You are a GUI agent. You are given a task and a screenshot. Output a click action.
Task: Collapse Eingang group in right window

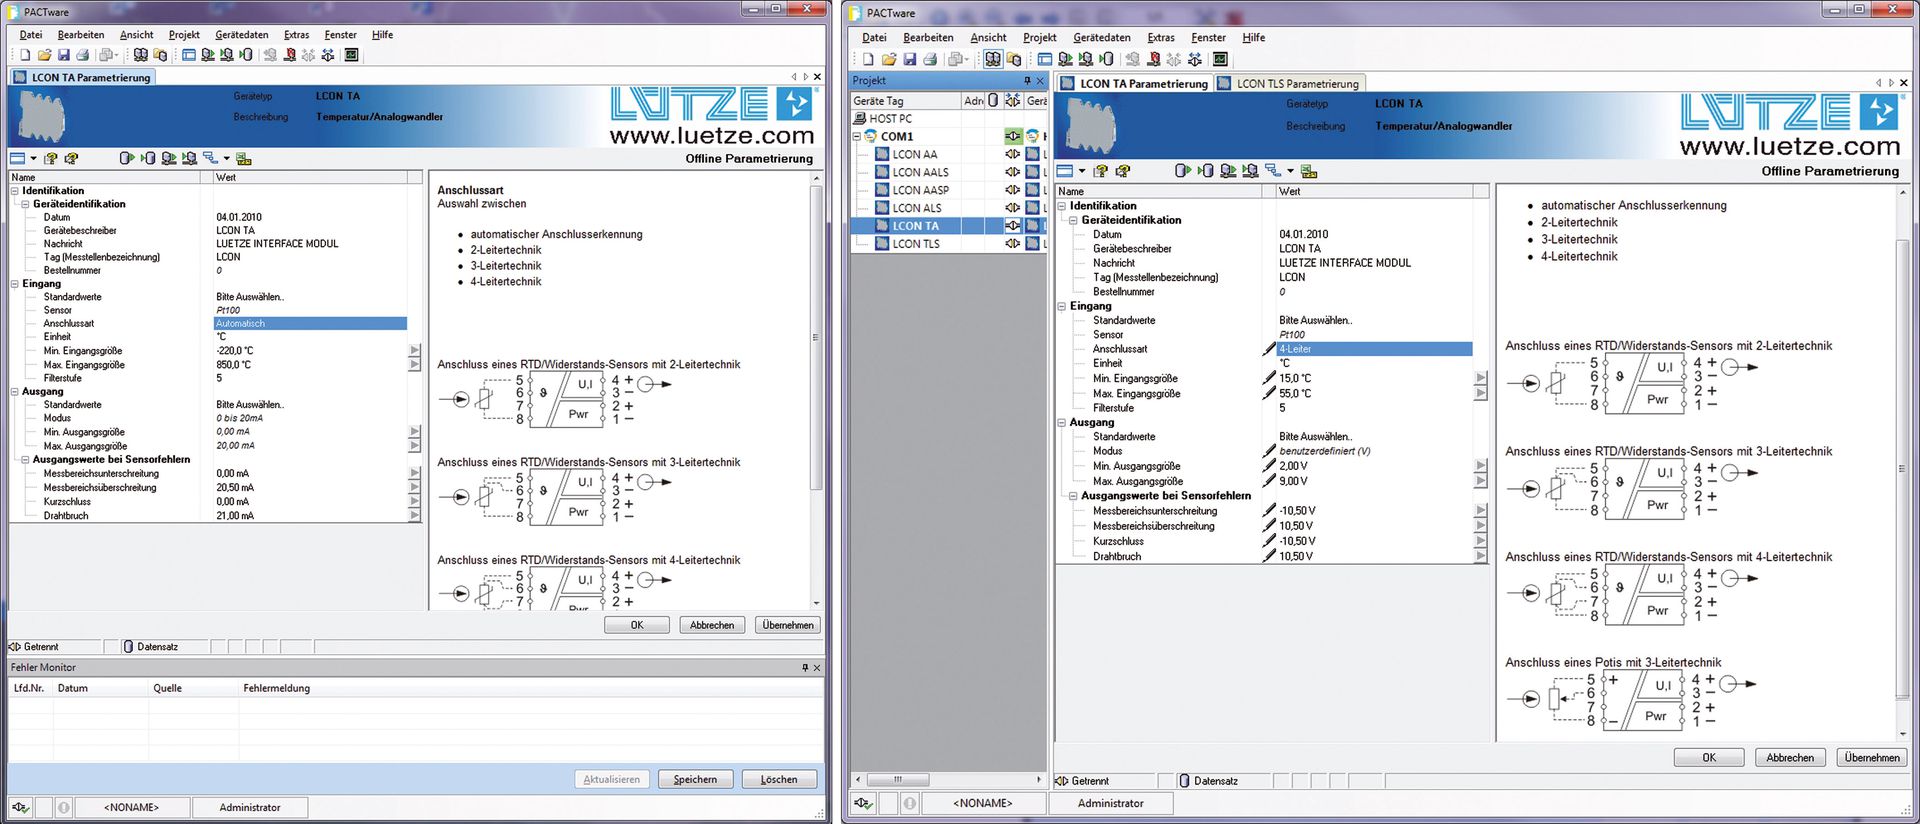click(1061, 306)
